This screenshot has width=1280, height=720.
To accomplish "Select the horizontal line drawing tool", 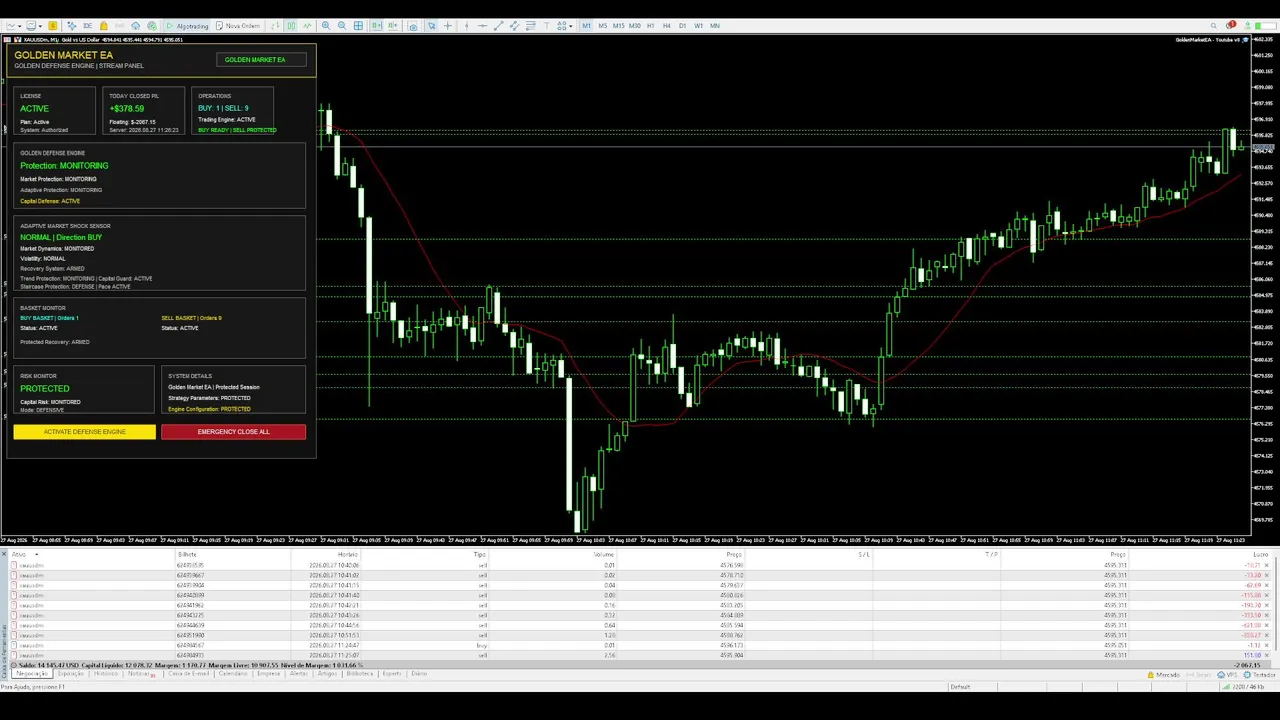I will [x=482, y=26].
